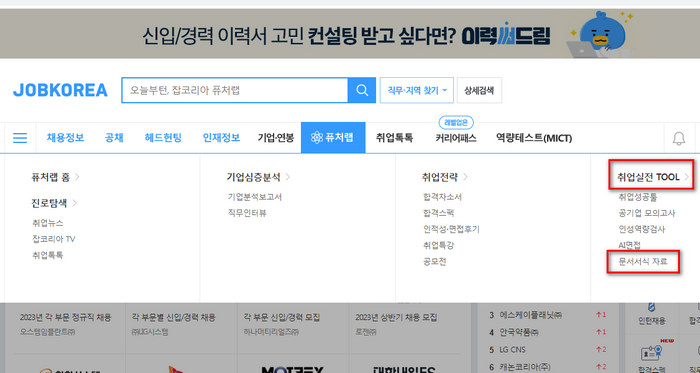Open the 직무인터뷰 link

coord(247,213)
